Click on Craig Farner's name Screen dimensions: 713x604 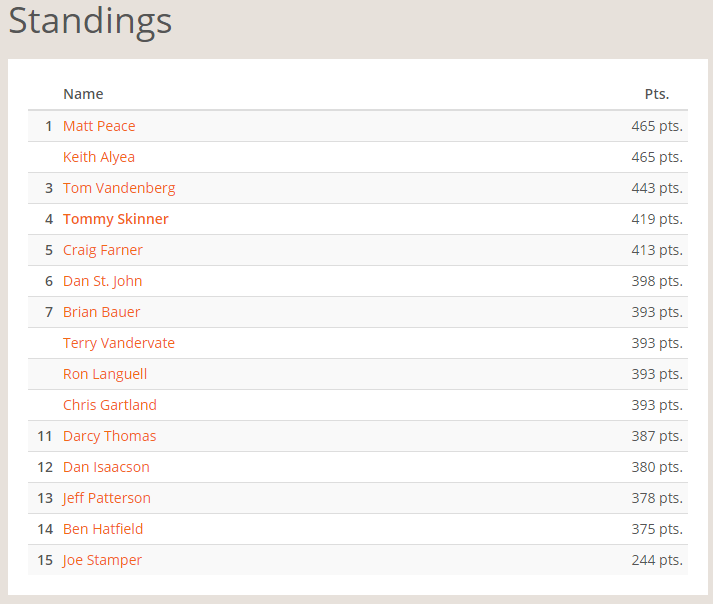(x=103, y=250)
